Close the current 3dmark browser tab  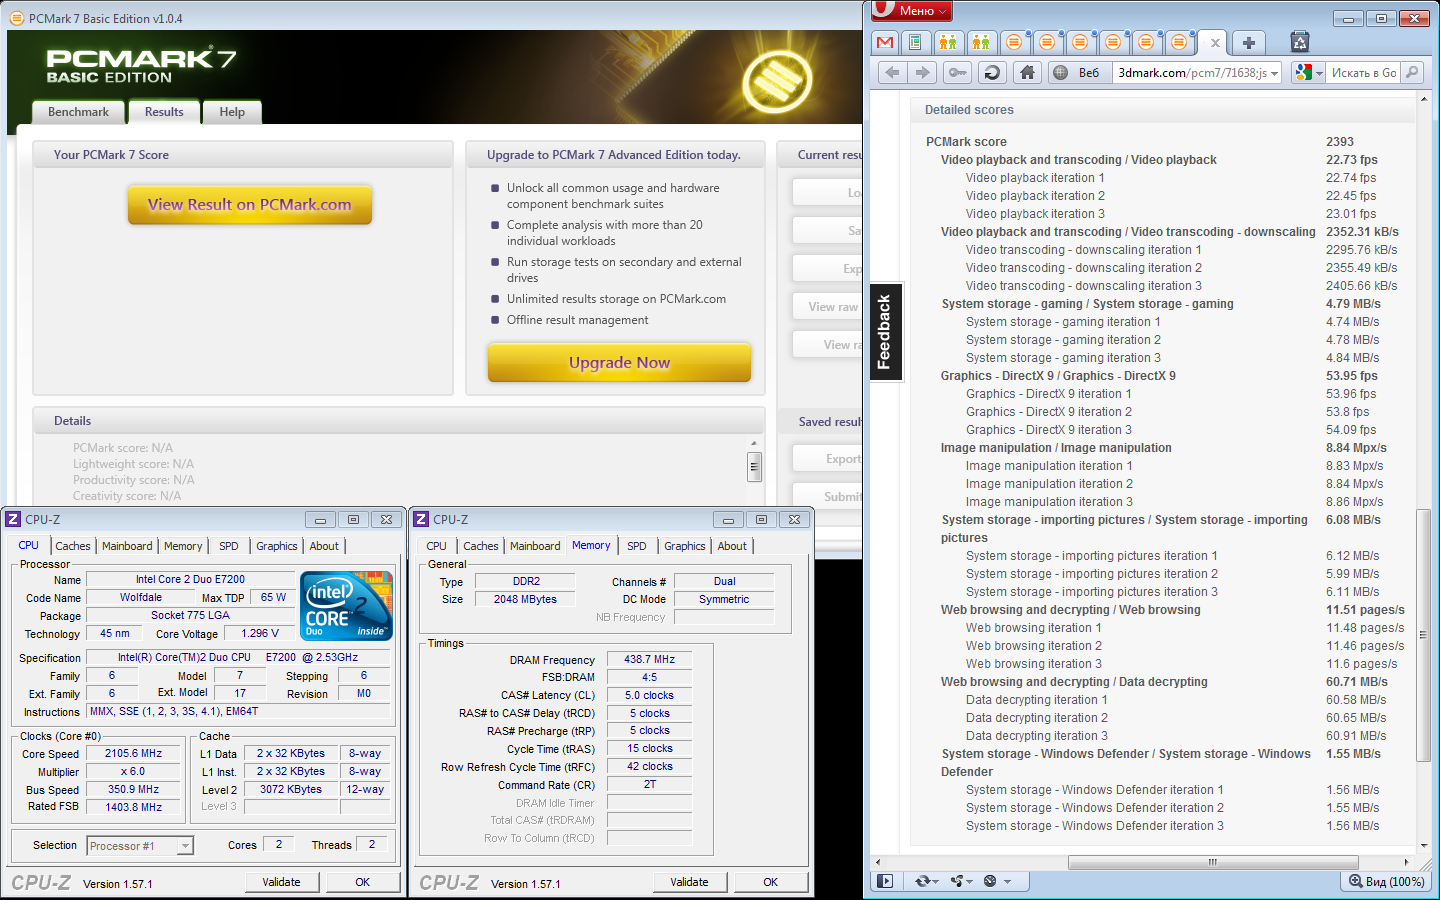[1215, 43]
